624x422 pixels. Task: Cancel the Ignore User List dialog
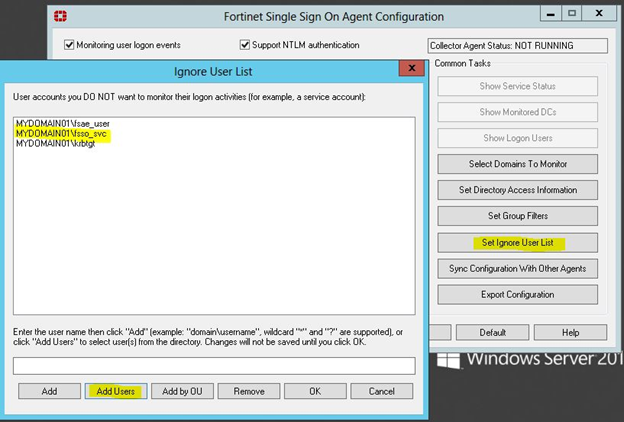click(382, 391)
